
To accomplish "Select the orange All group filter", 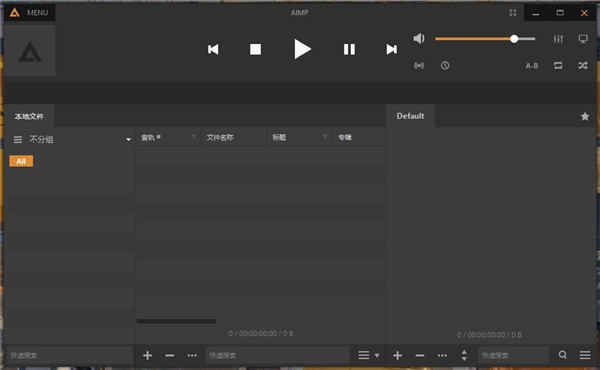I will [x=21, y=161].
